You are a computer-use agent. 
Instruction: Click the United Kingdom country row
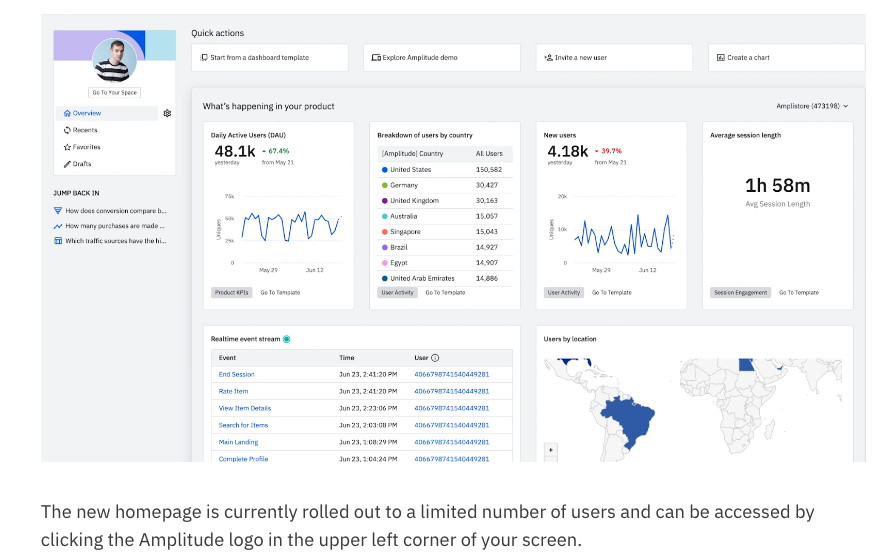pos(445,201)
